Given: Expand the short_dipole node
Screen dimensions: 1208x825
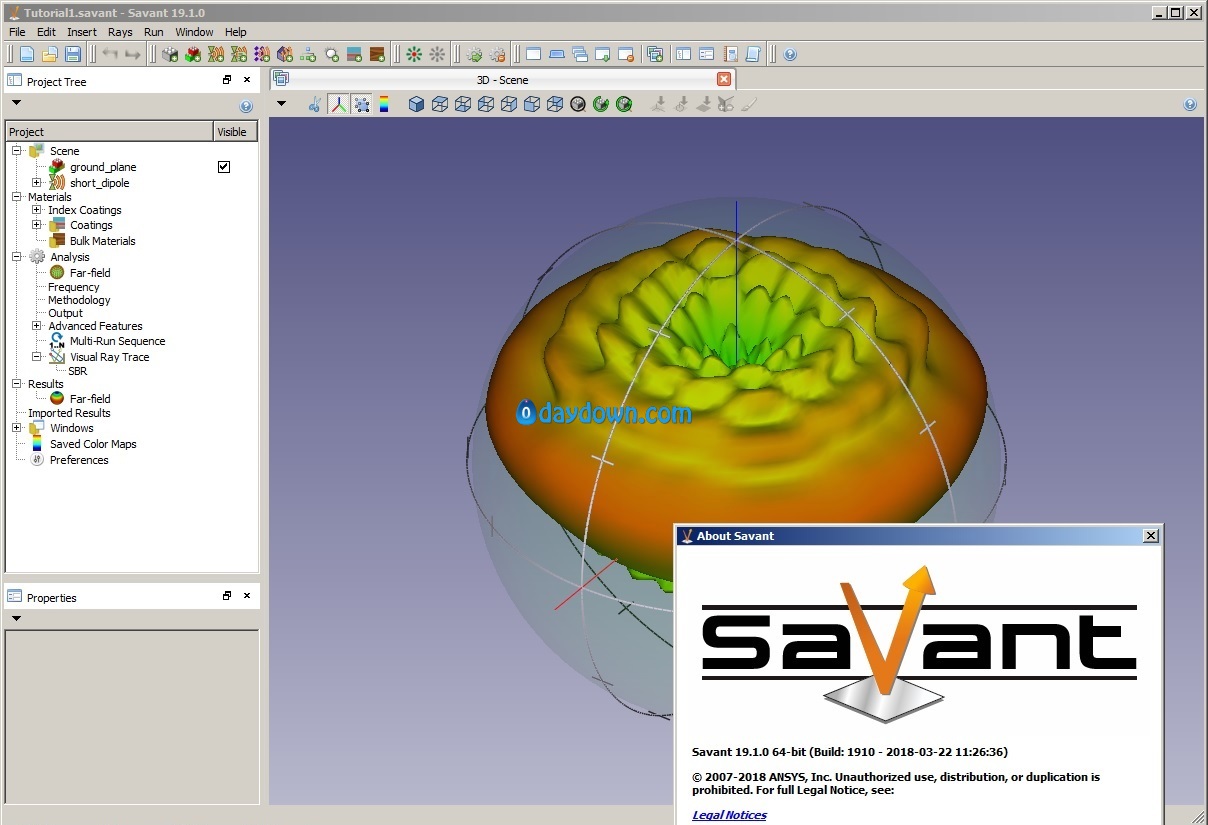Looking at the screenshot, I should tap(37, 183).
